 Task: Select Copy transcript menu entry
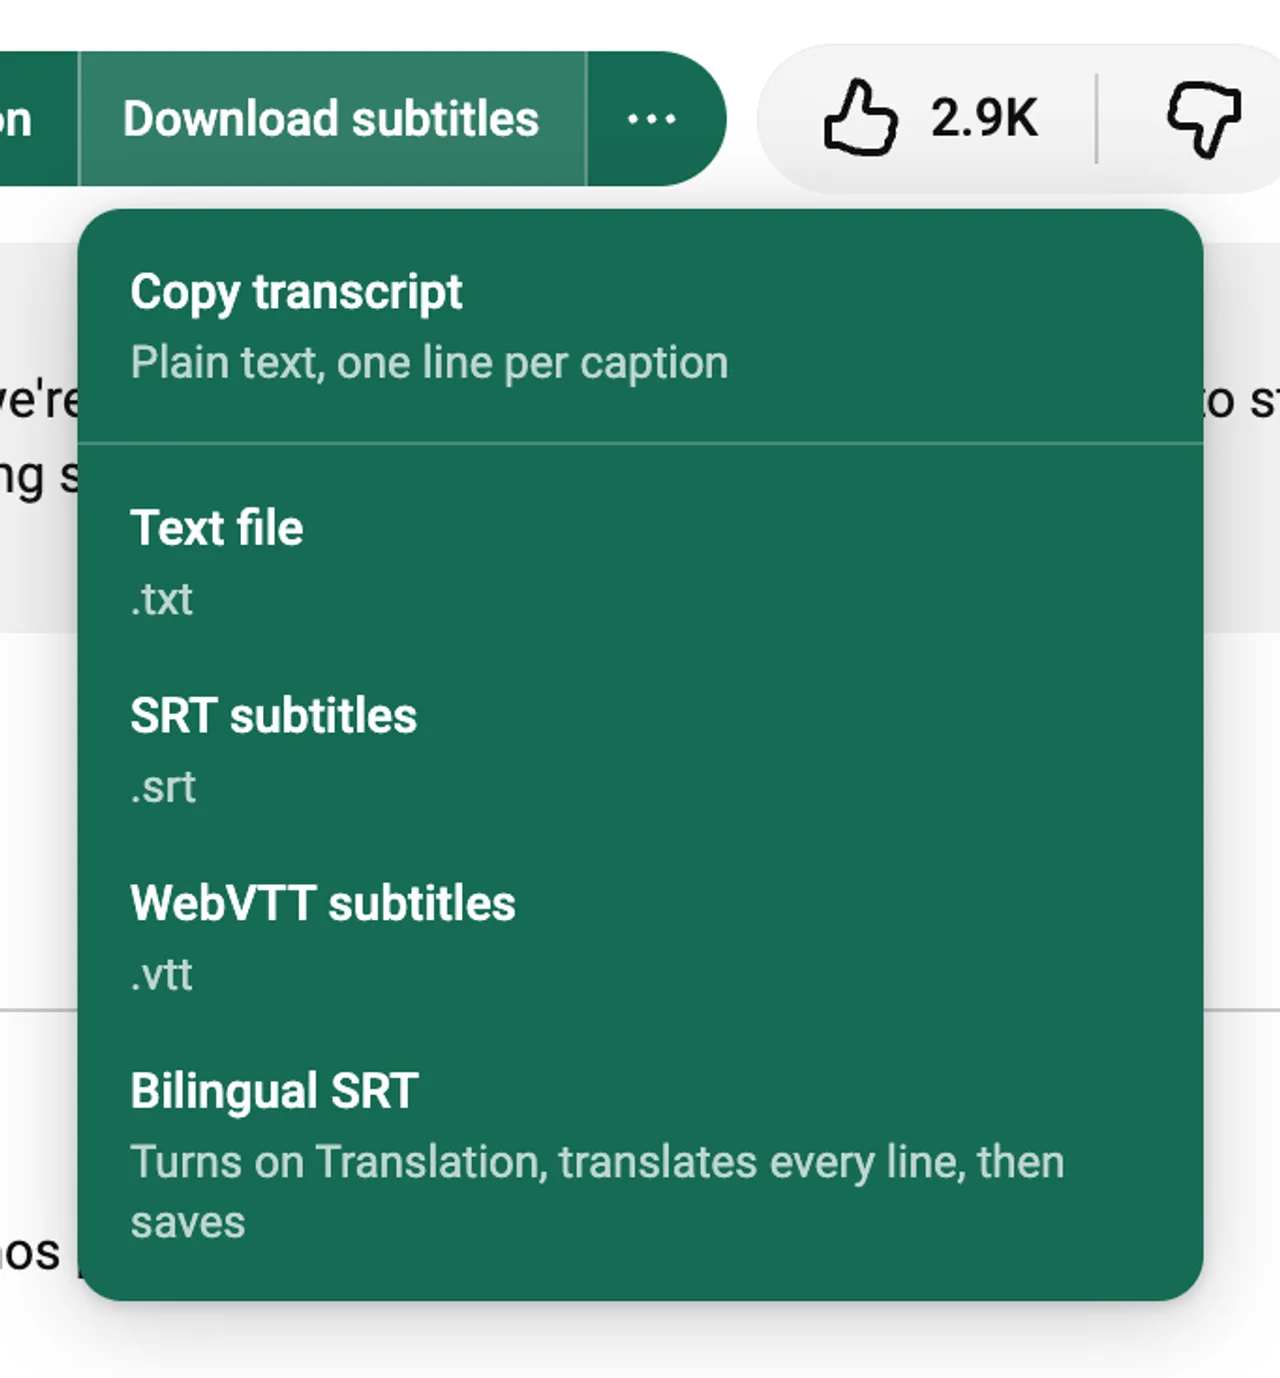tap(640, 327)
